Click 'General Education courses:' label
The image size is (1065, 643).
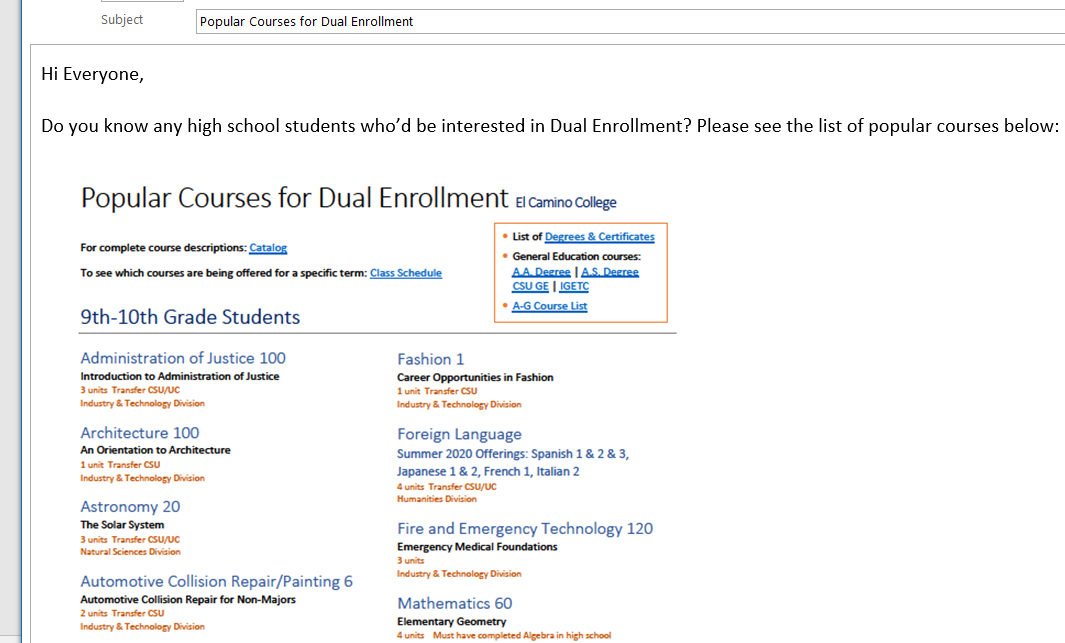point(577,257)
